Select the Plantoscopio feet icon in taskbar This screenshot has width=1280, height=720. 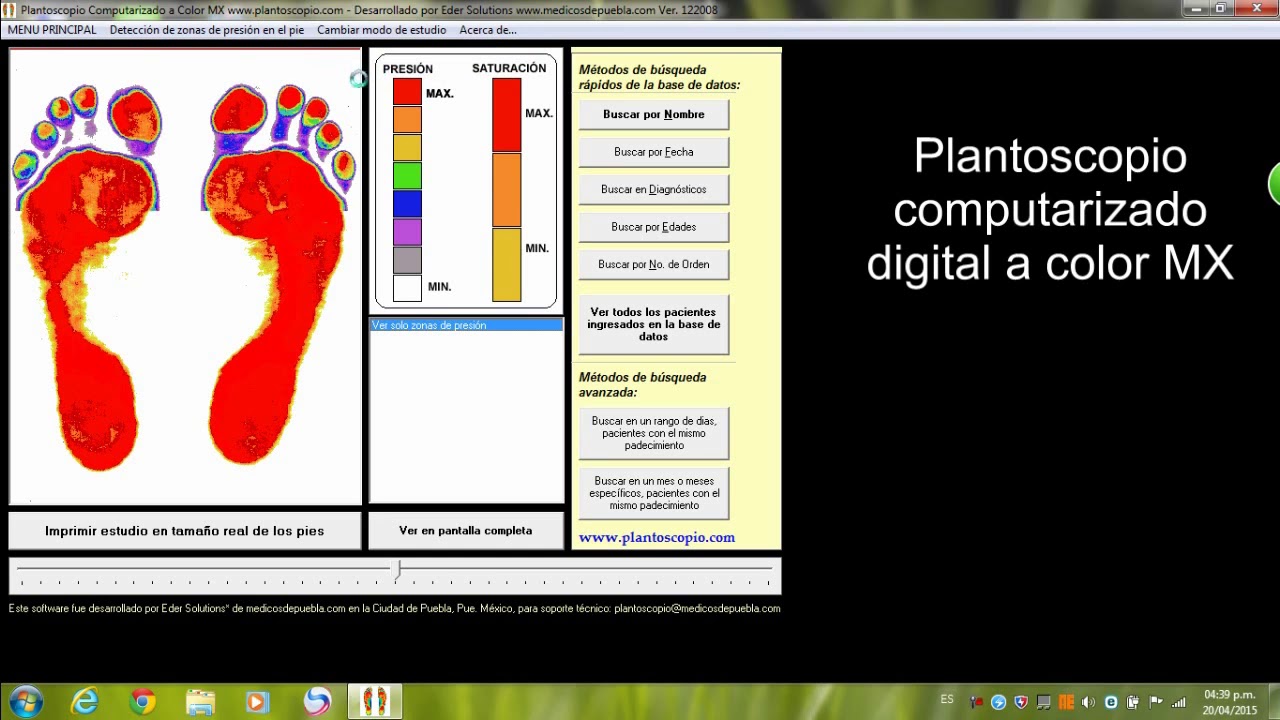coord(375,701)
